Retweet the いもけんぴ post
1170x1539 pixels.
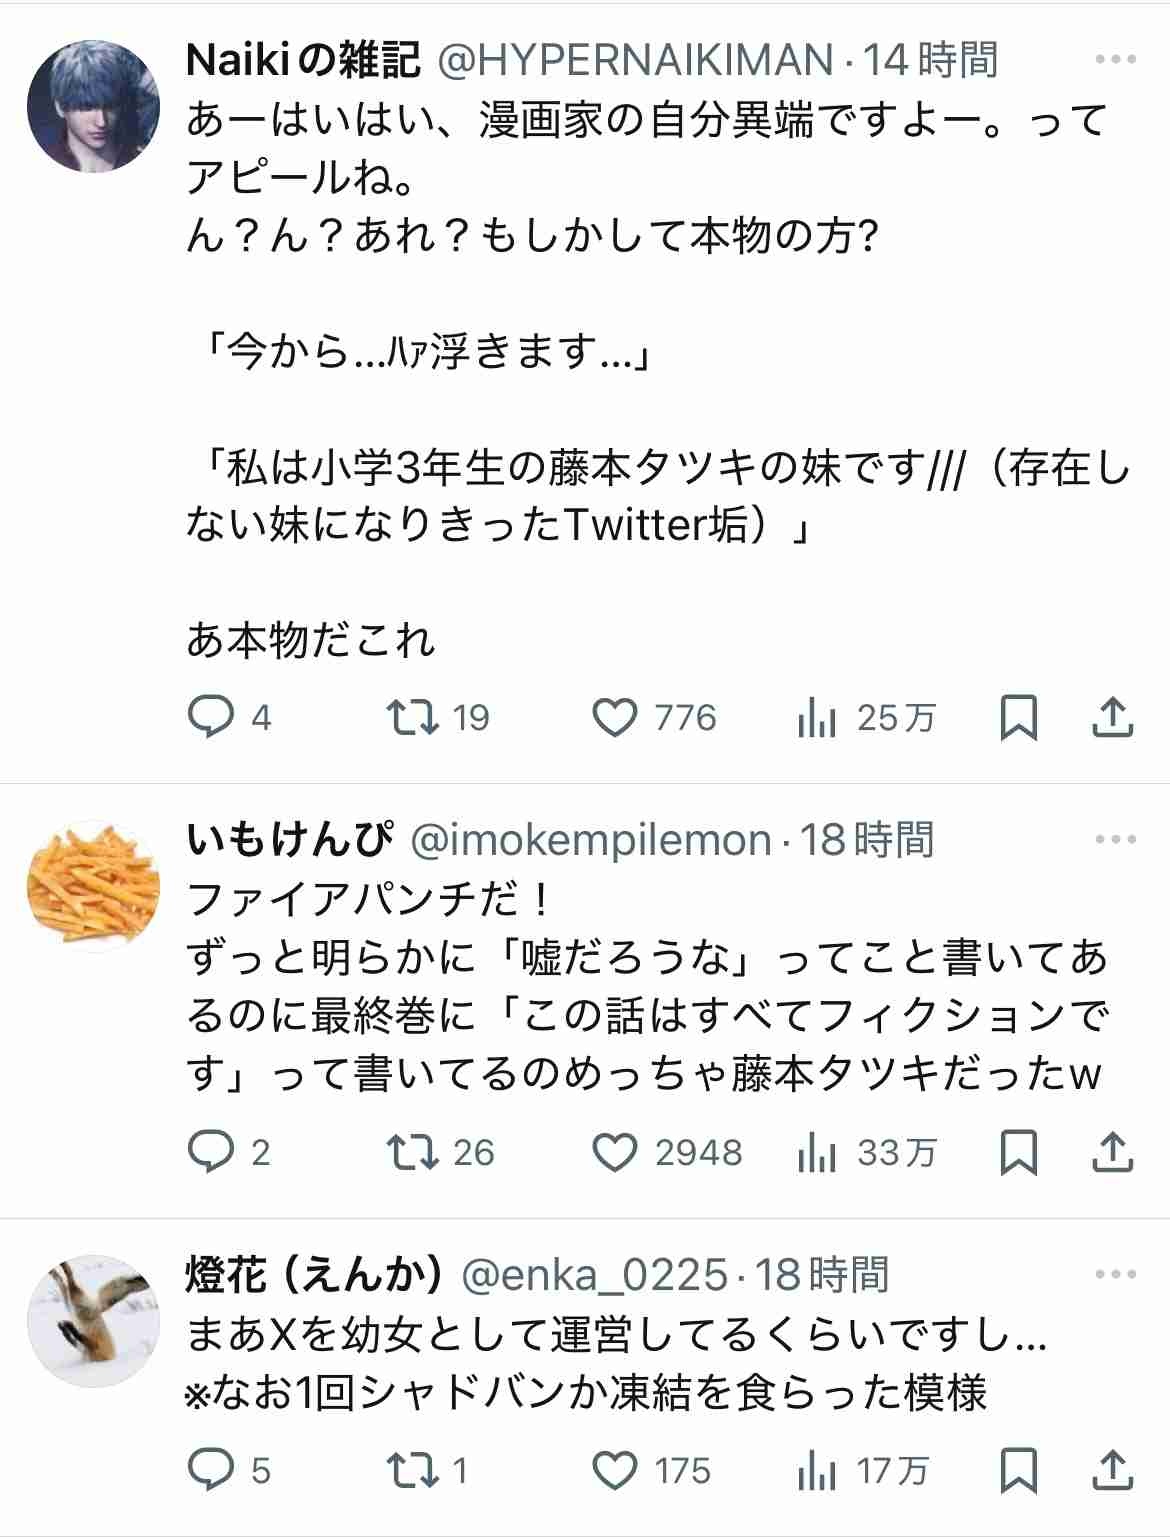point(412,1153)
